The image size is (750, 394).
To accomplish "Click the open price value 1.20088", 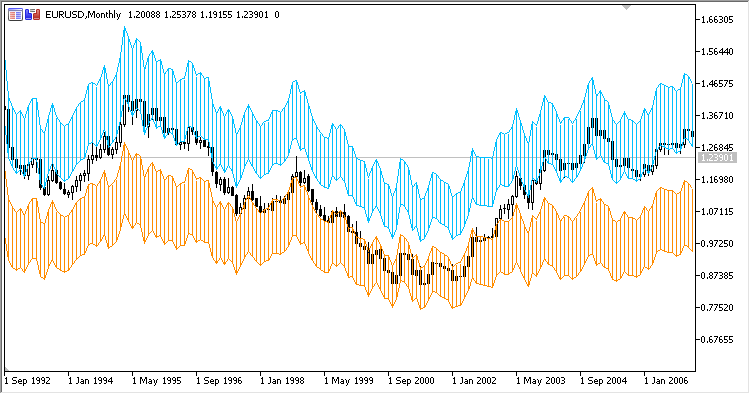I will [x=144, y=15].
